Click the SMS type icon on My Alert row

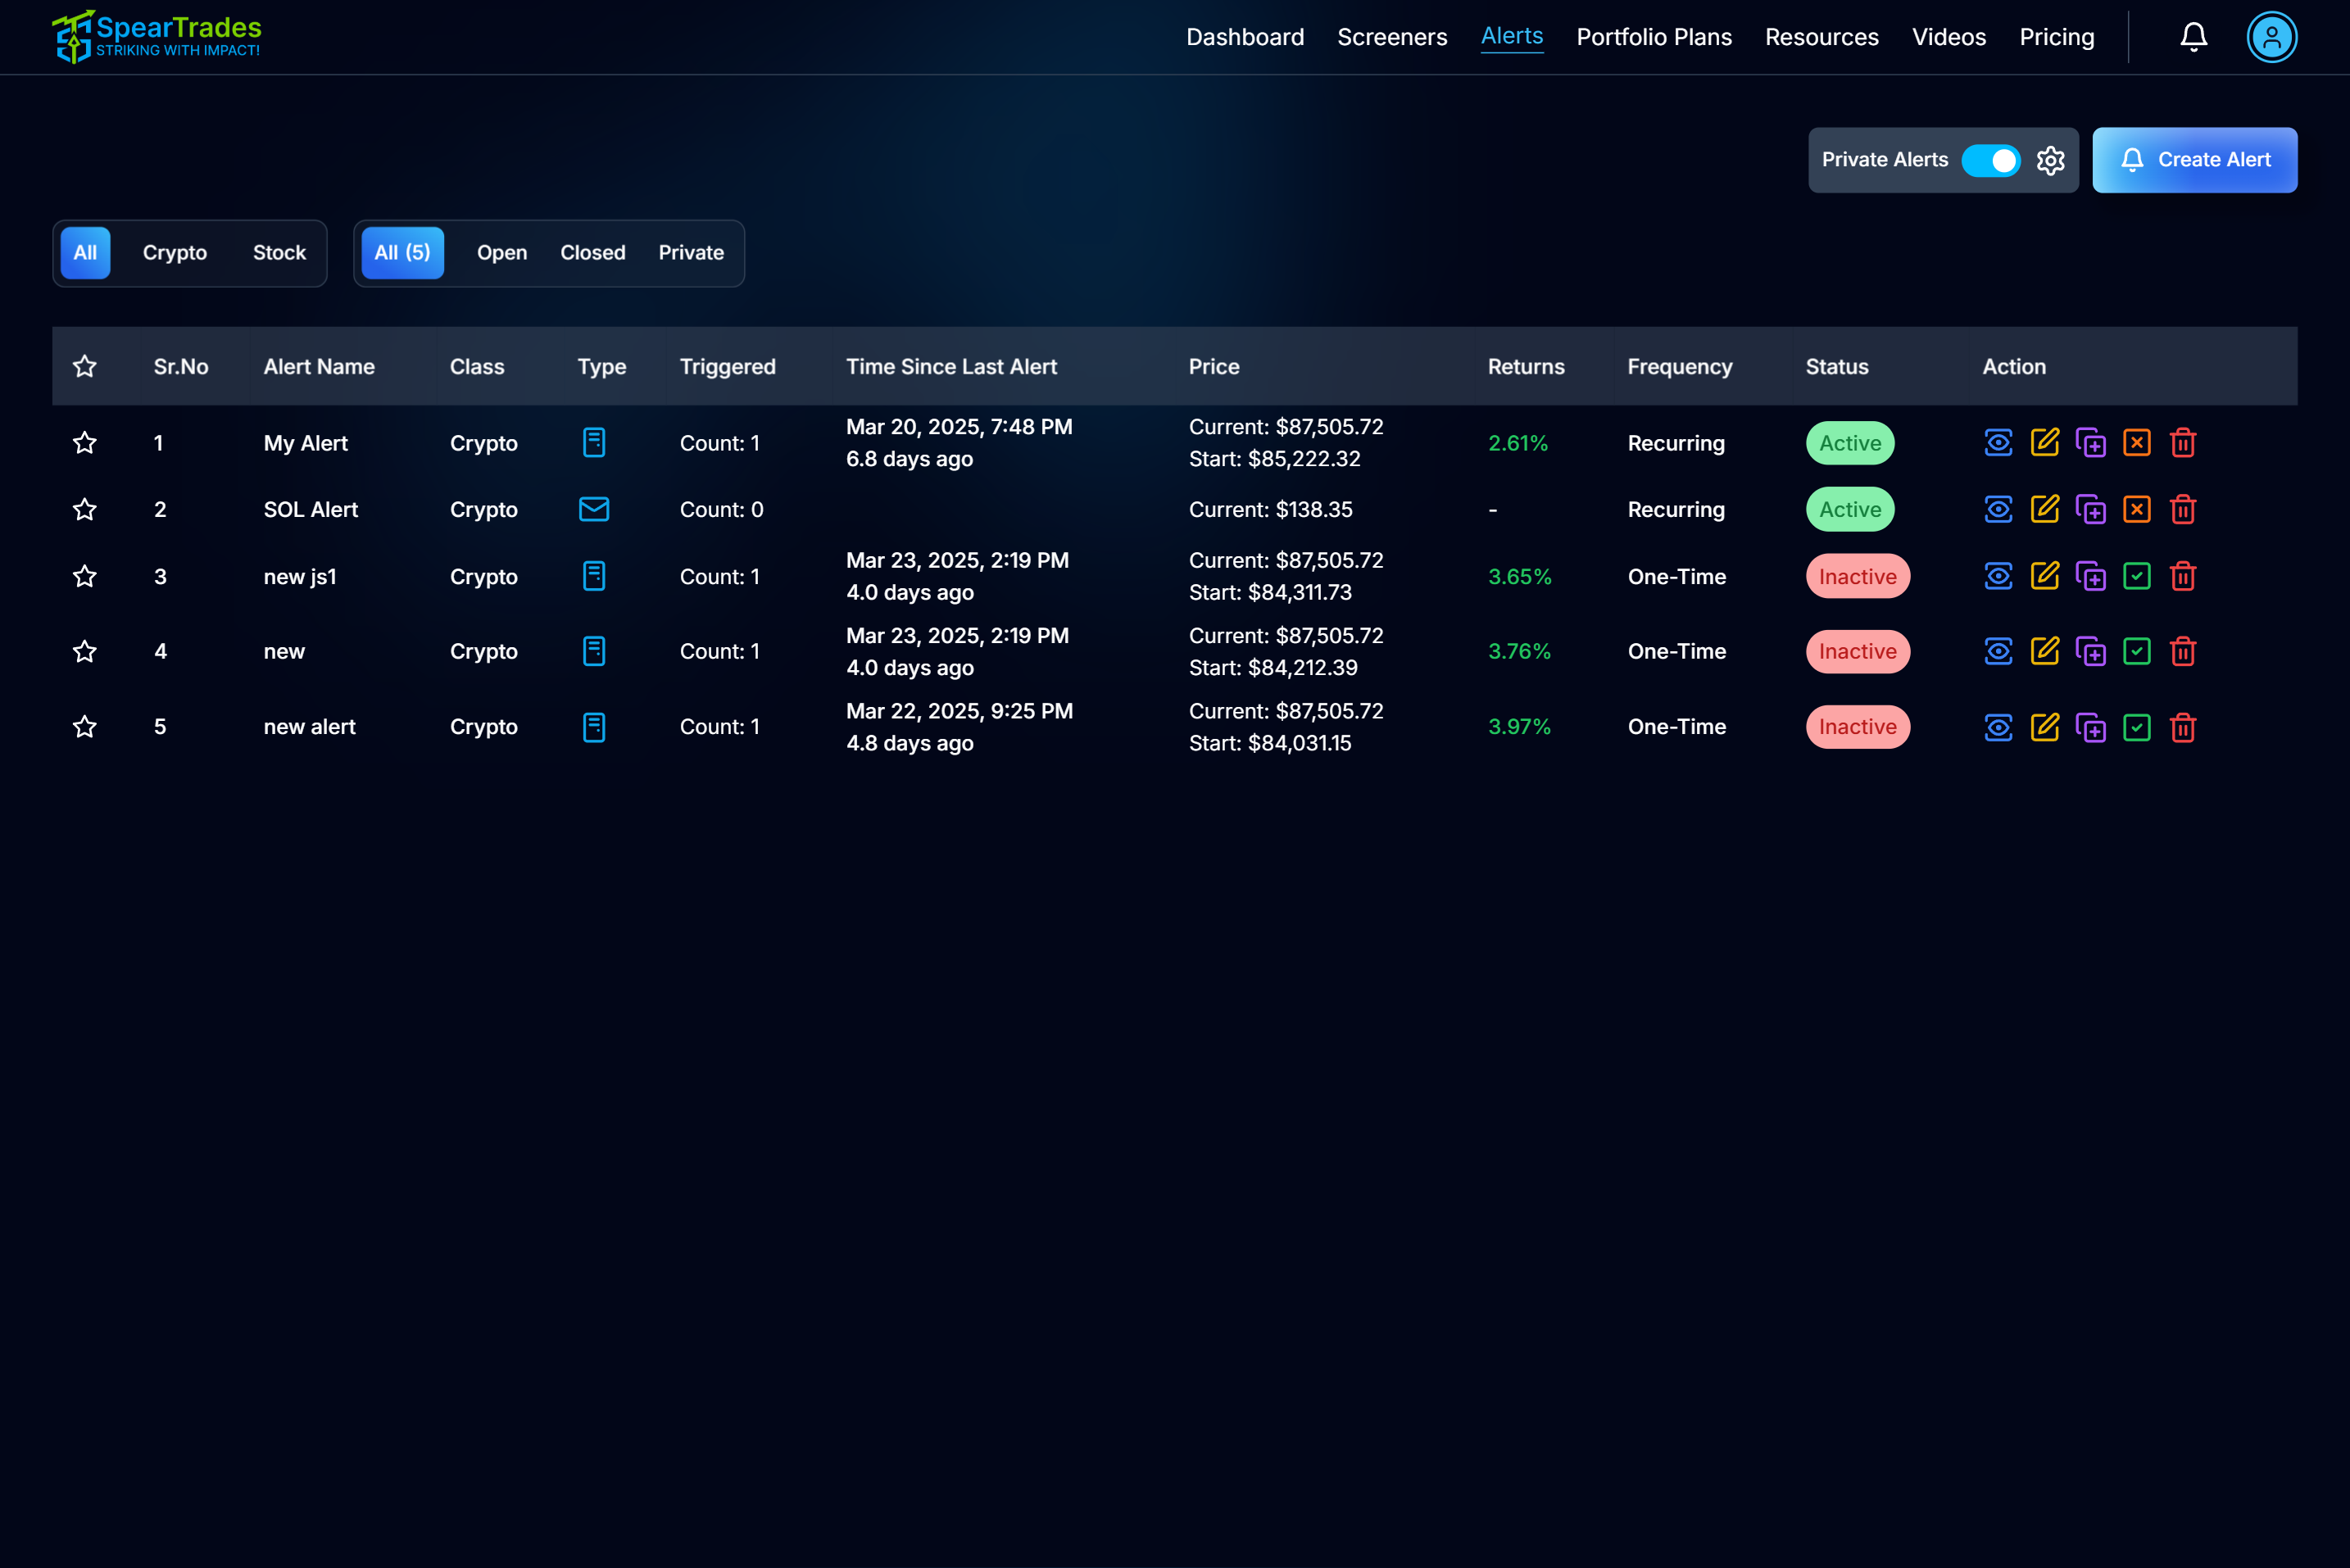(594, 442)
